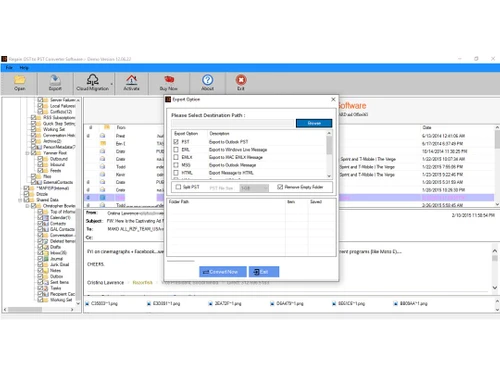The width and height of the screenshot is (500, 375).
Task: Click the Drafts folder icon in the tree
Action: tap(46, 247)
